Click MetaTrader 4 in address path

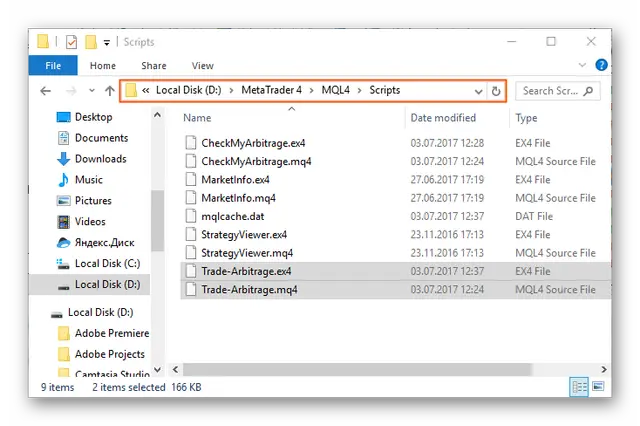coord(271,90)
